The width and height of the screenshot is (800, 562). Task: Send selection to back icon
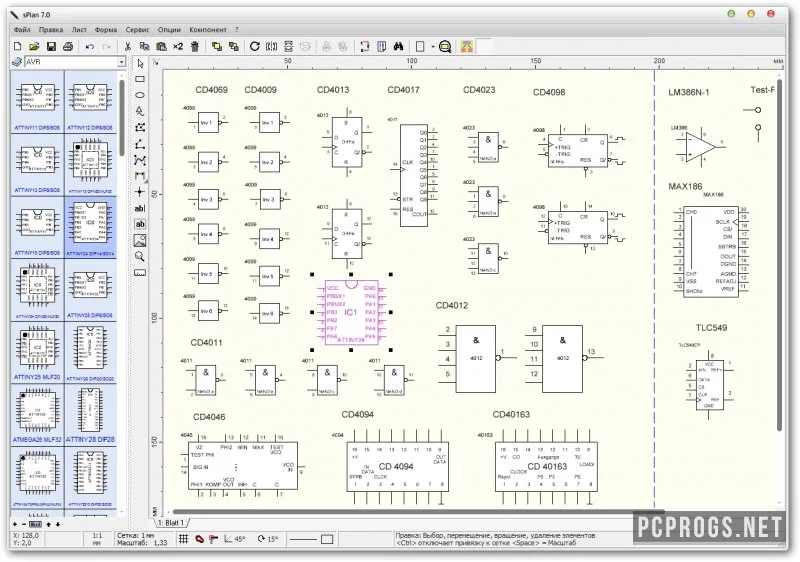click(234, 46)
